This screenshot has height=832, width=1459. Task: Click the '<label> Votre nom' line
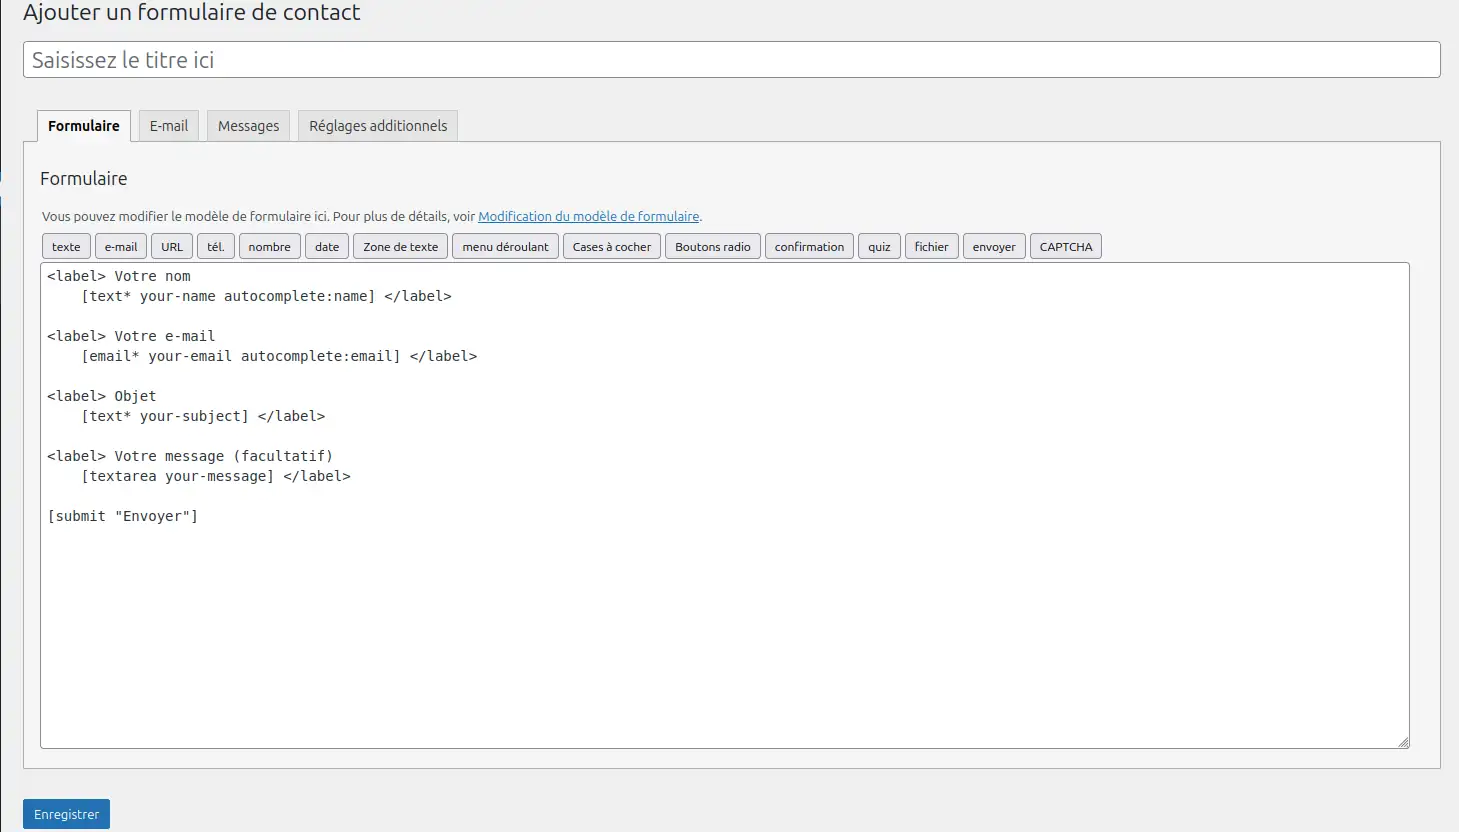[x=119, y=276]
